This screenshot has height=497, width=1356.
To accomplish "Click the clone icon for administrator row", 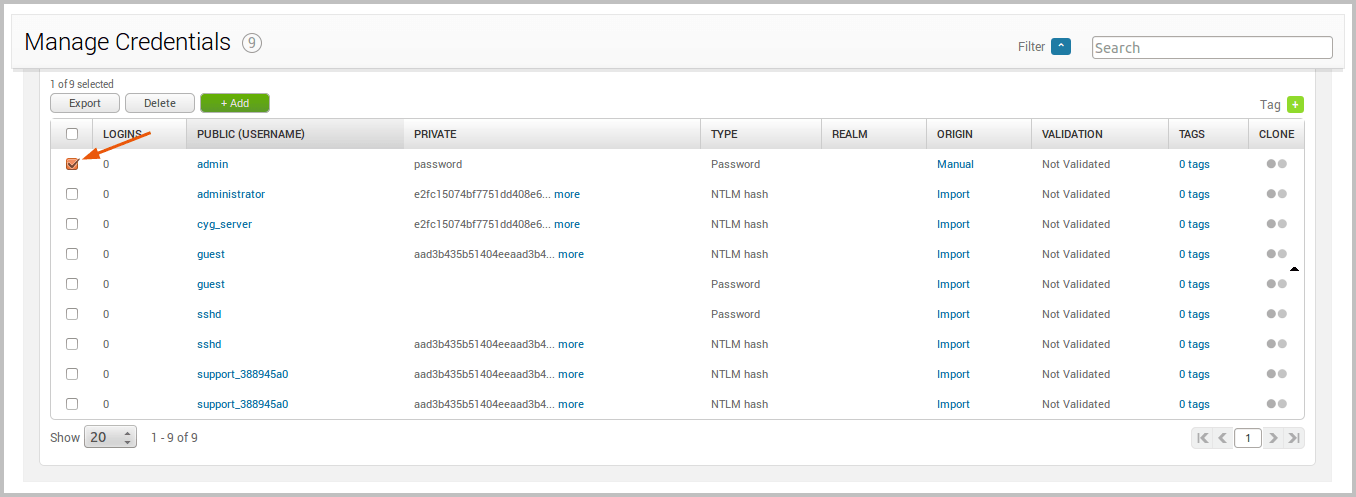I will pyautogui.click(x=1276, y=194).
